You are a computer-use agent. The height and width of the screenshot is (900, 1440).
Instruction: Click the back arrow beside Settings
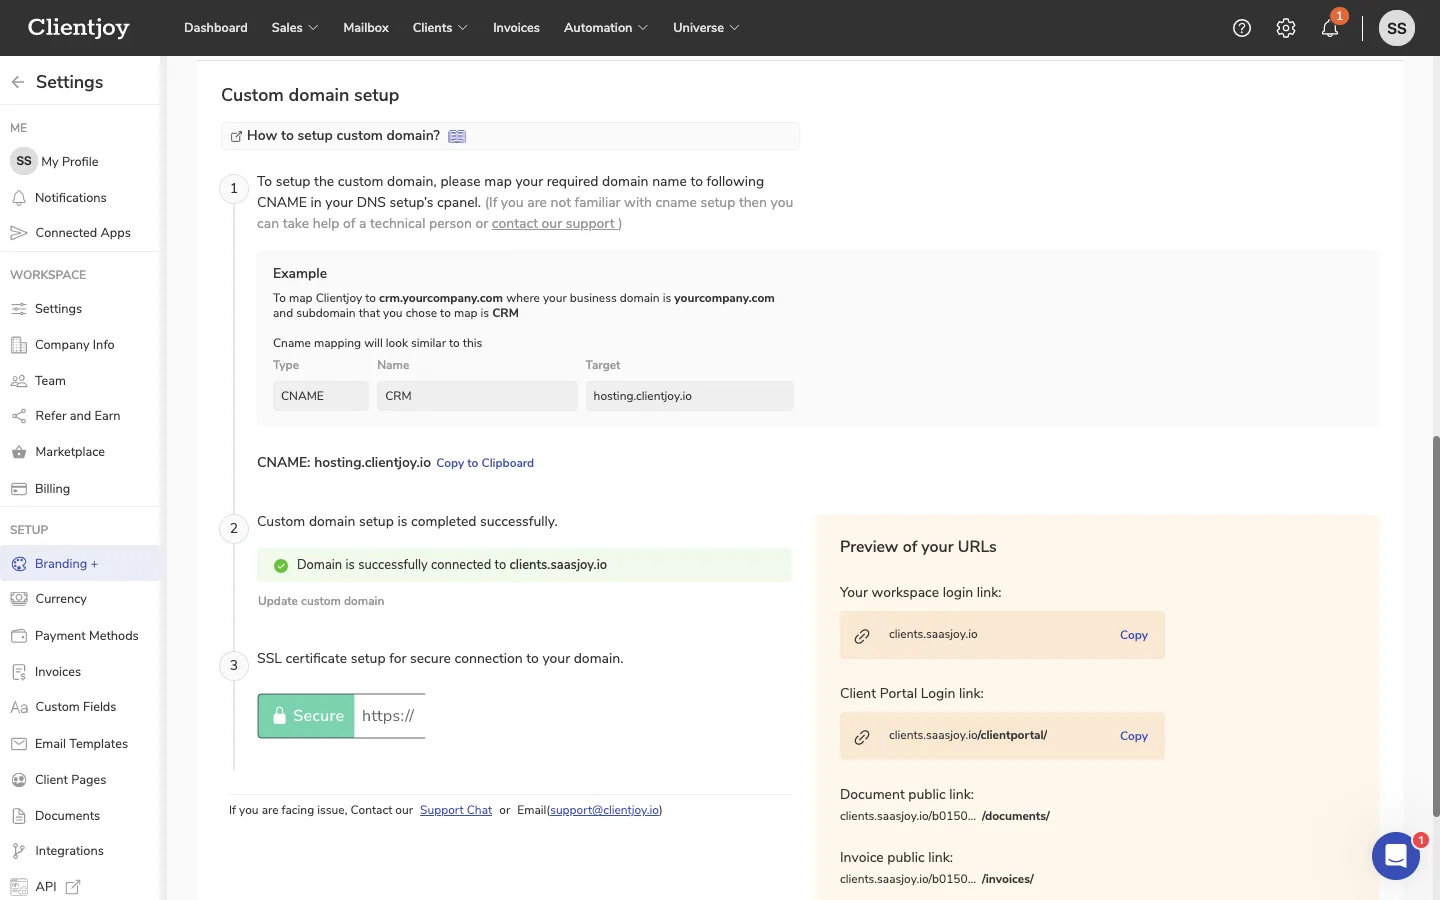18,82
